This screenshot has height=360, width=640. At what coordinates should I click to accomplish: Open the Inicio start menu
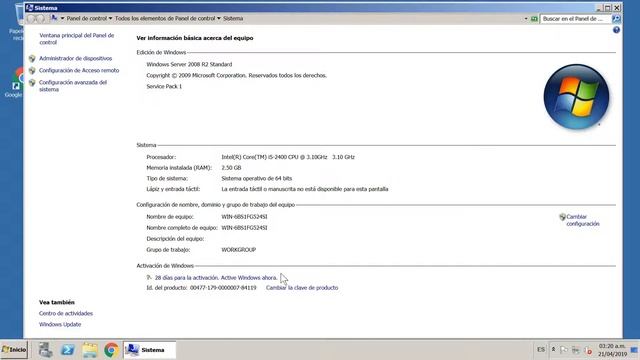point(14,350)
